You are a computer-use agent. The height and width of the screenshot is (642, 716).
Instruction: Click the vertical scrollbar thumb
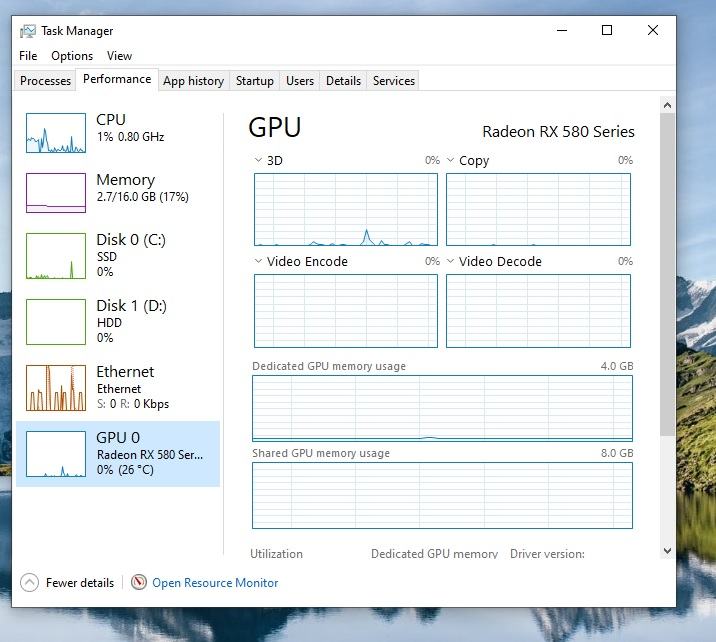[667, 274]
